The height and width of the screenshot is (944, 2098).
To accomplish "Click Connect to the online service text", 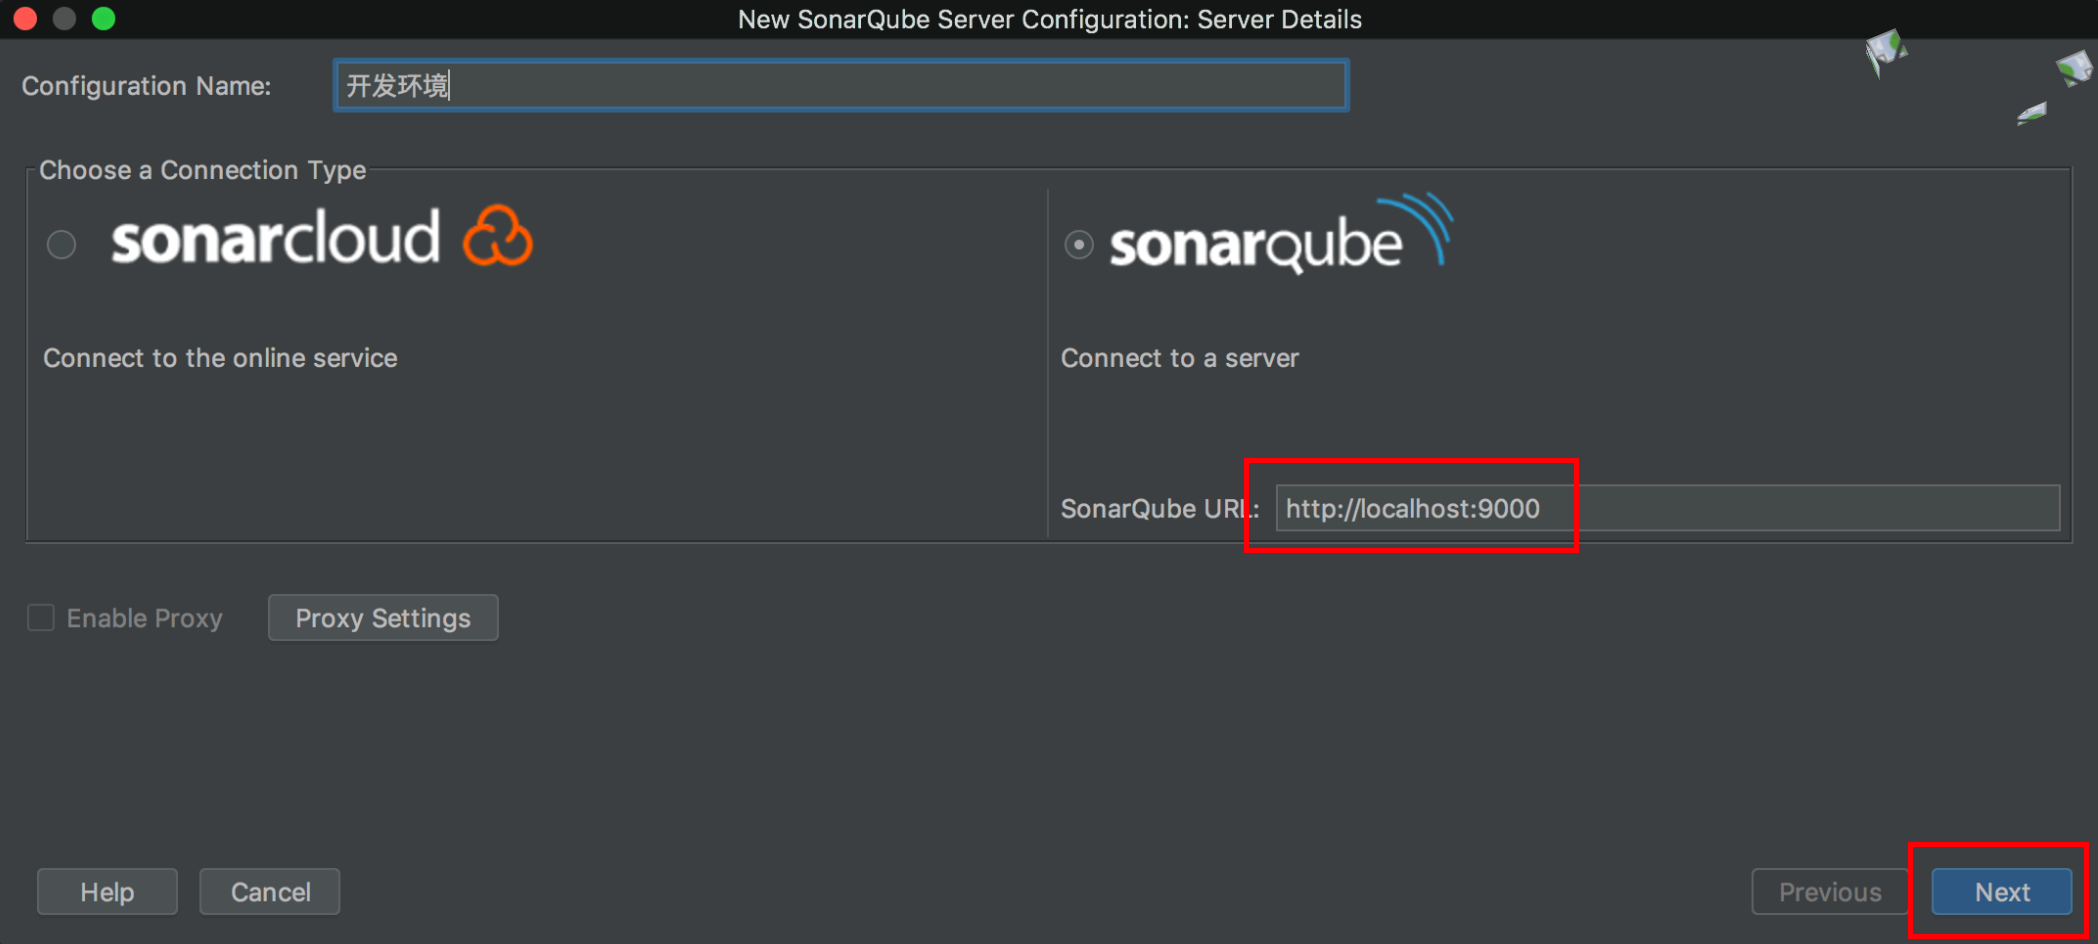I will click(219, 358).
